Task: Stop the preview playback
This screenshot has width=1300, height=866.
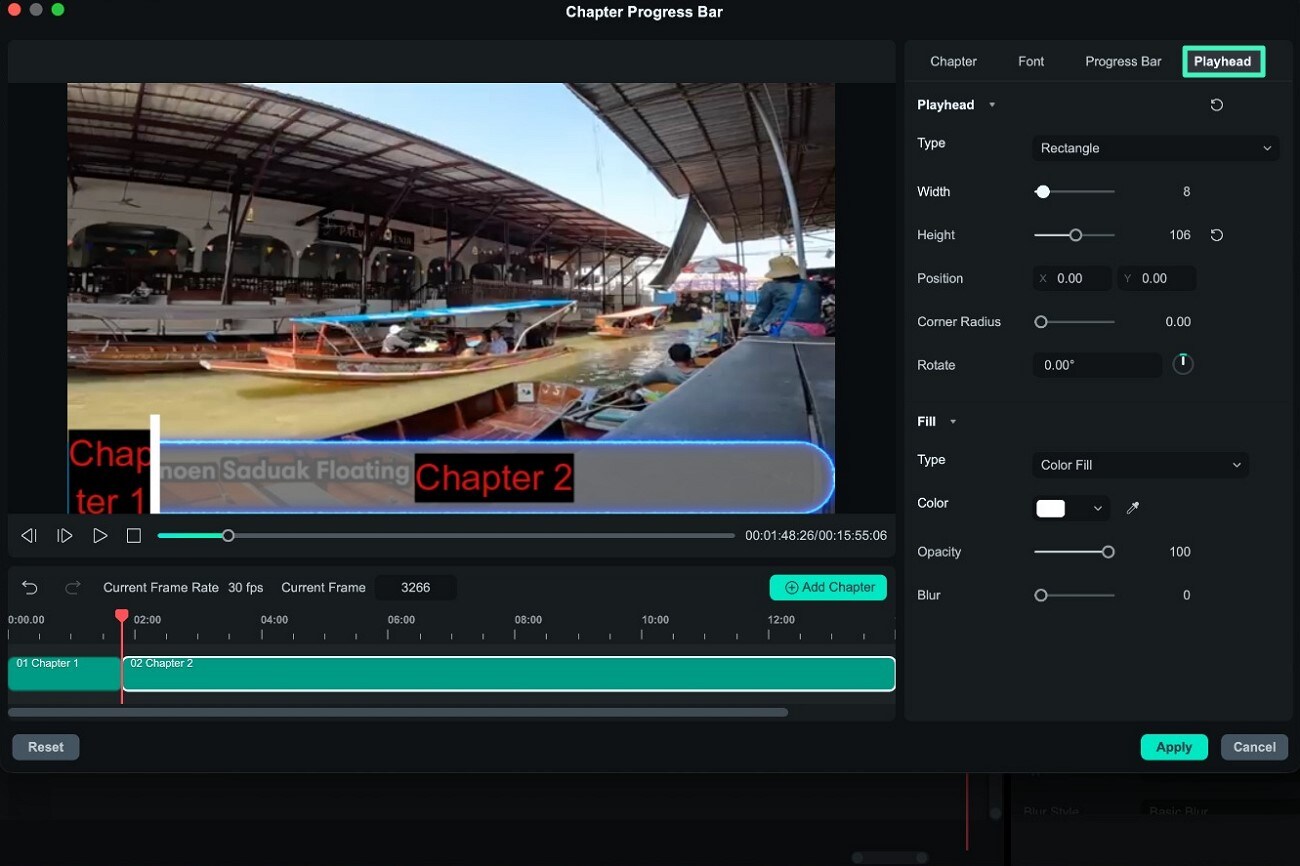Action: pyautogui.click(x=134, y=536)
